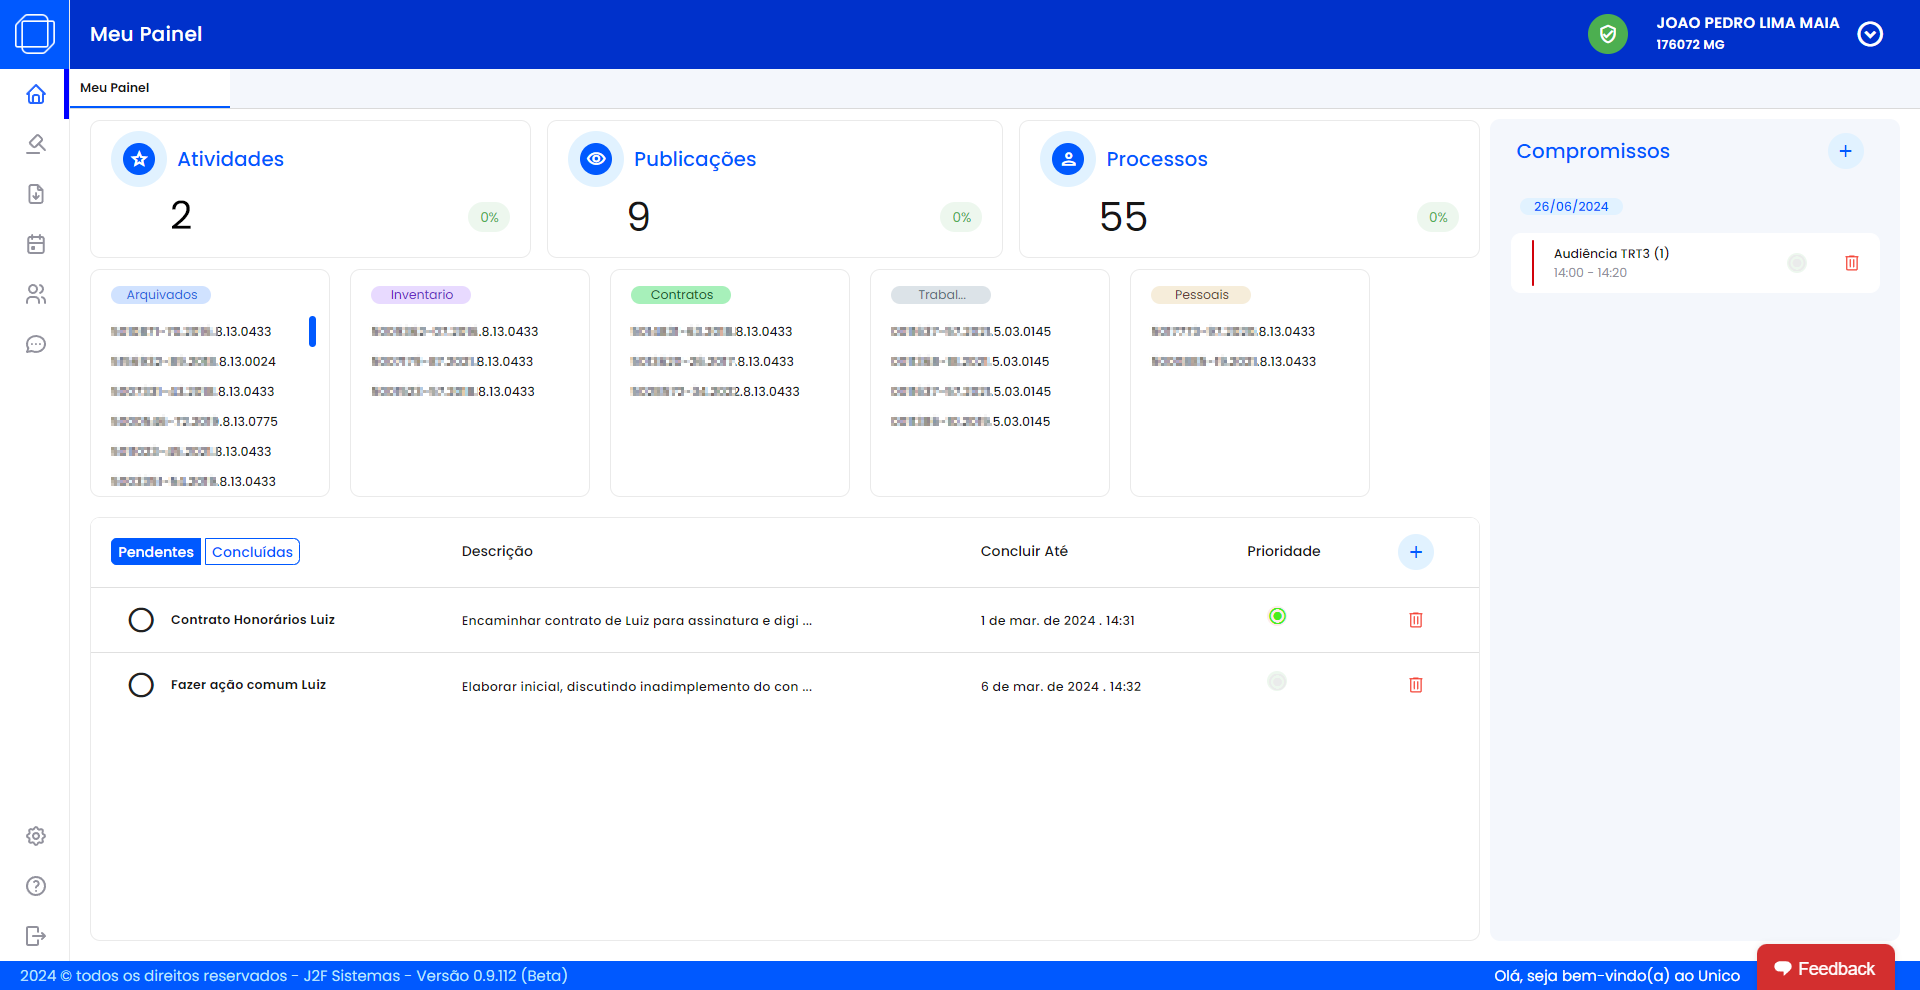Open the settings gear in the sidebar
The image size is (1920, 990).
tap(36, 836)
